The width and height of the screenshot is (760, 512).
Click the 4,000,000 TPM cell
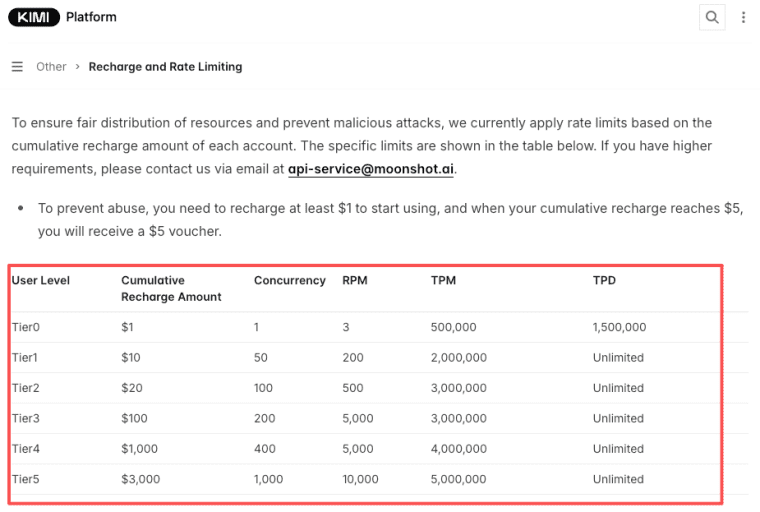[x=459, y=449]
